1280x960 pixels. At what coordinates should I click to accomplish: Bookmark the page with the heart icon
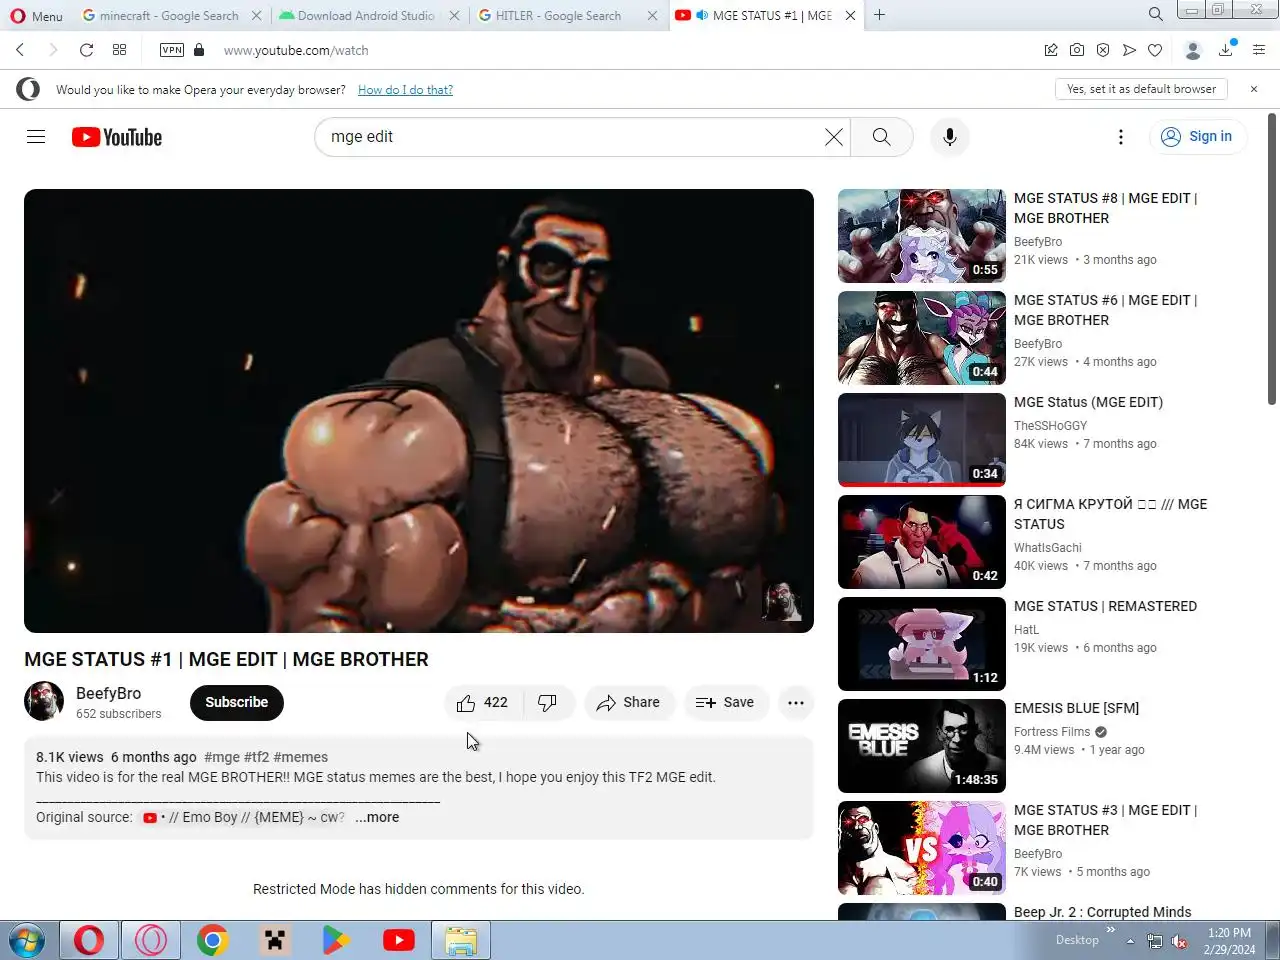(x=1155, y=50)
